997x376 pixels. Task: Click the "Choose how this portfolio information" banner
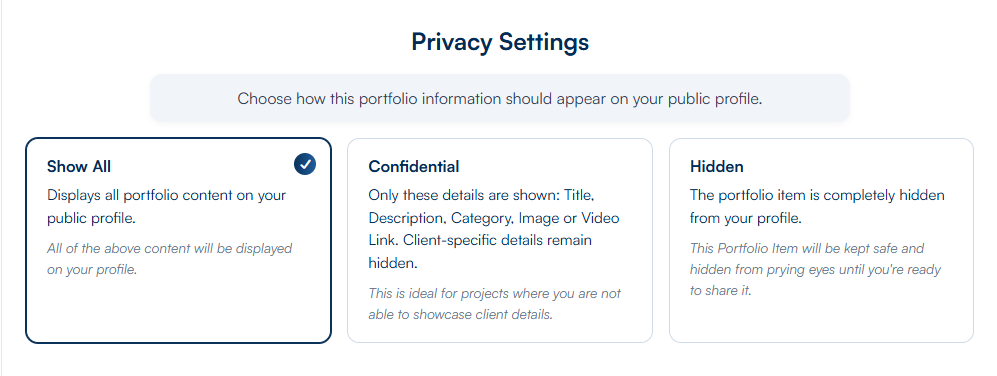500,99
